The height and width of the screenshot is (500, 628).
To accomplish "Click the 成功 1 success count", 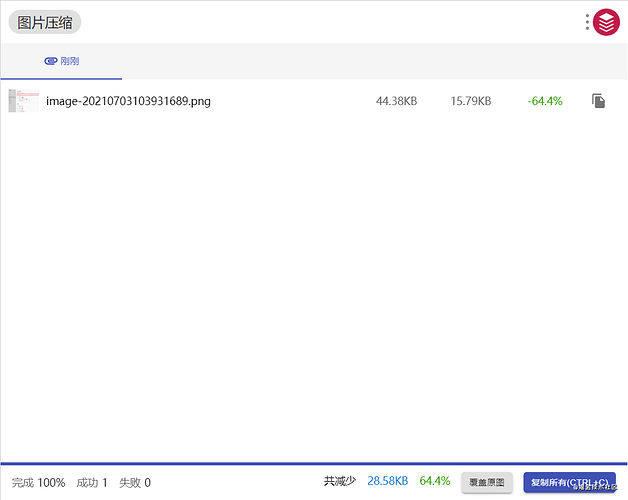I will (x=92, y=483).
